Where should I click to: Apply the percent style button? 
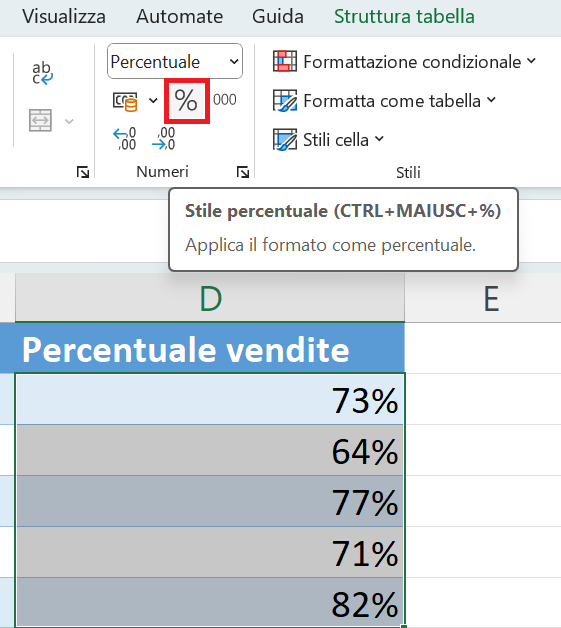[187, 101]
